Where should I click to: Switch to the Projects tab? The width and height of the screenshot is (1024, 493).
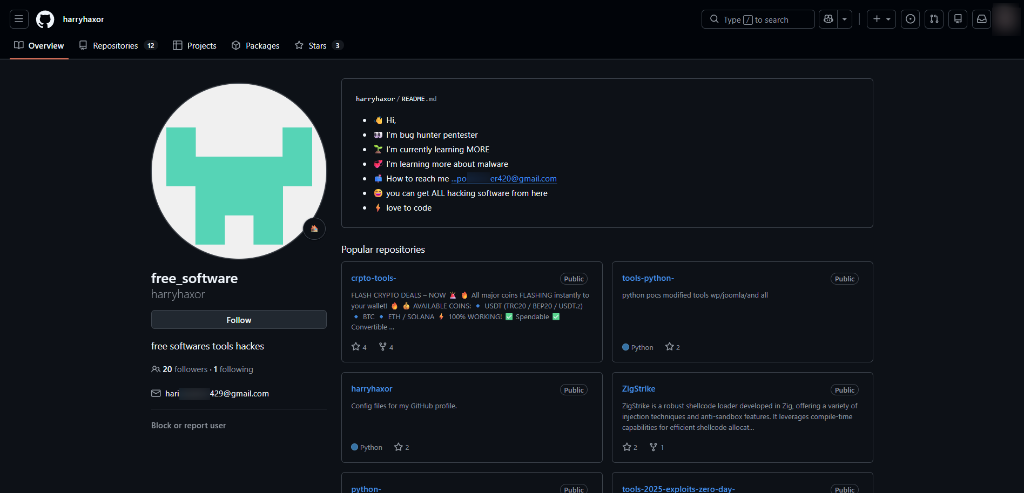pos(195,46)
